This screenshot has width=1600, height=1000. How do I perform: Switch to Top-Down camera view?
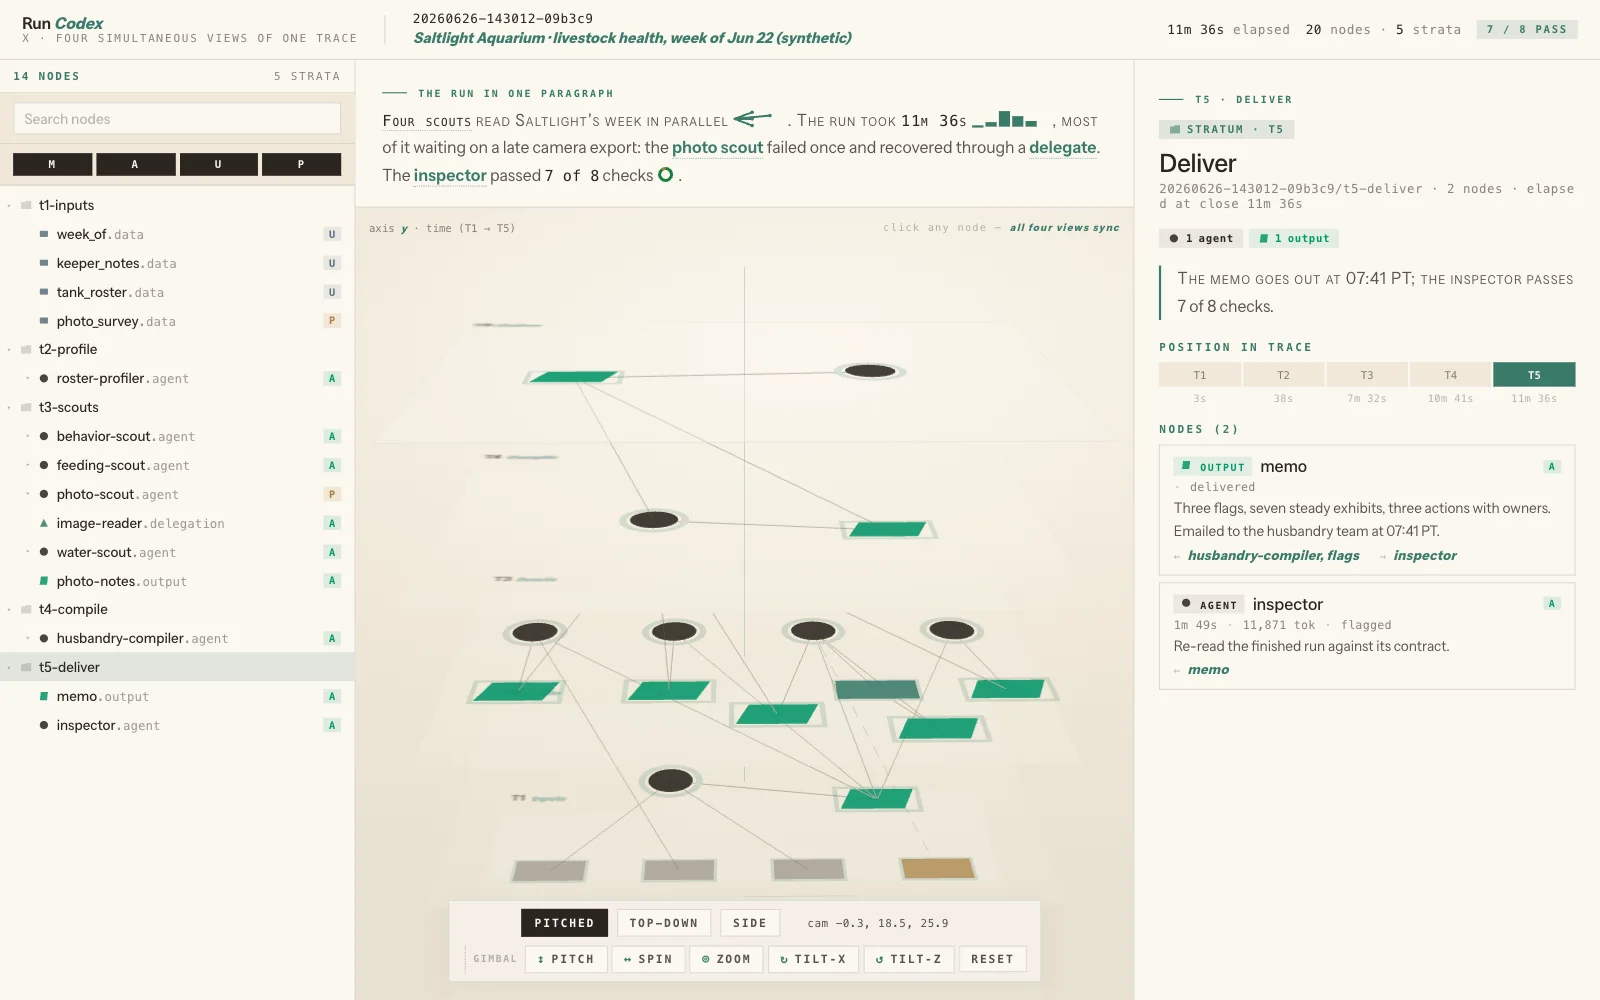[664, 923]
